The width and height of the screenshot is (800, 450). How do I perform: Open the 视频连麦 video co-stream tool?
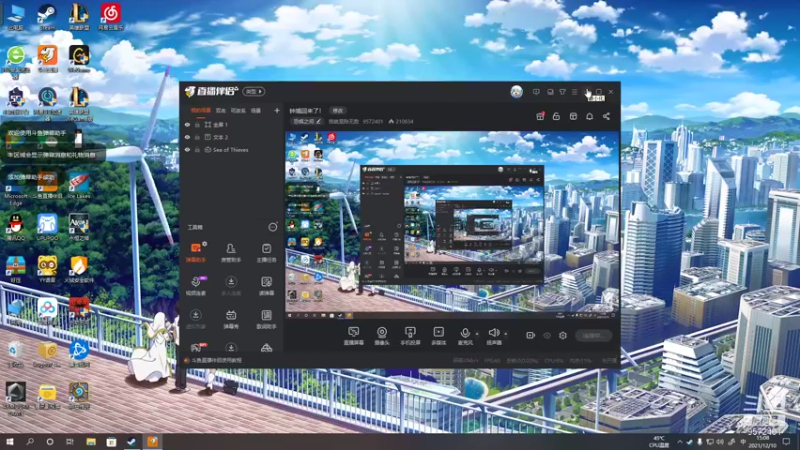[195, 286]
